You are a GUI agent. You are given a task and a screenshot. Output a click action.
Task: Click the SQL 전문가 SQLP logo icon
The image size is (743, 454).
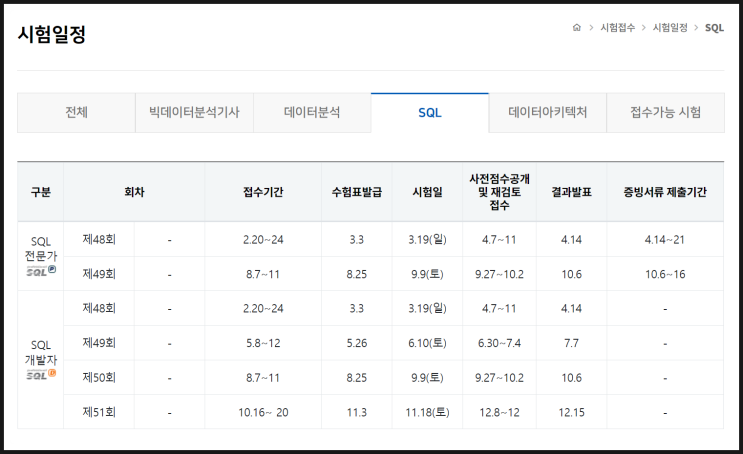pos(41,271)
